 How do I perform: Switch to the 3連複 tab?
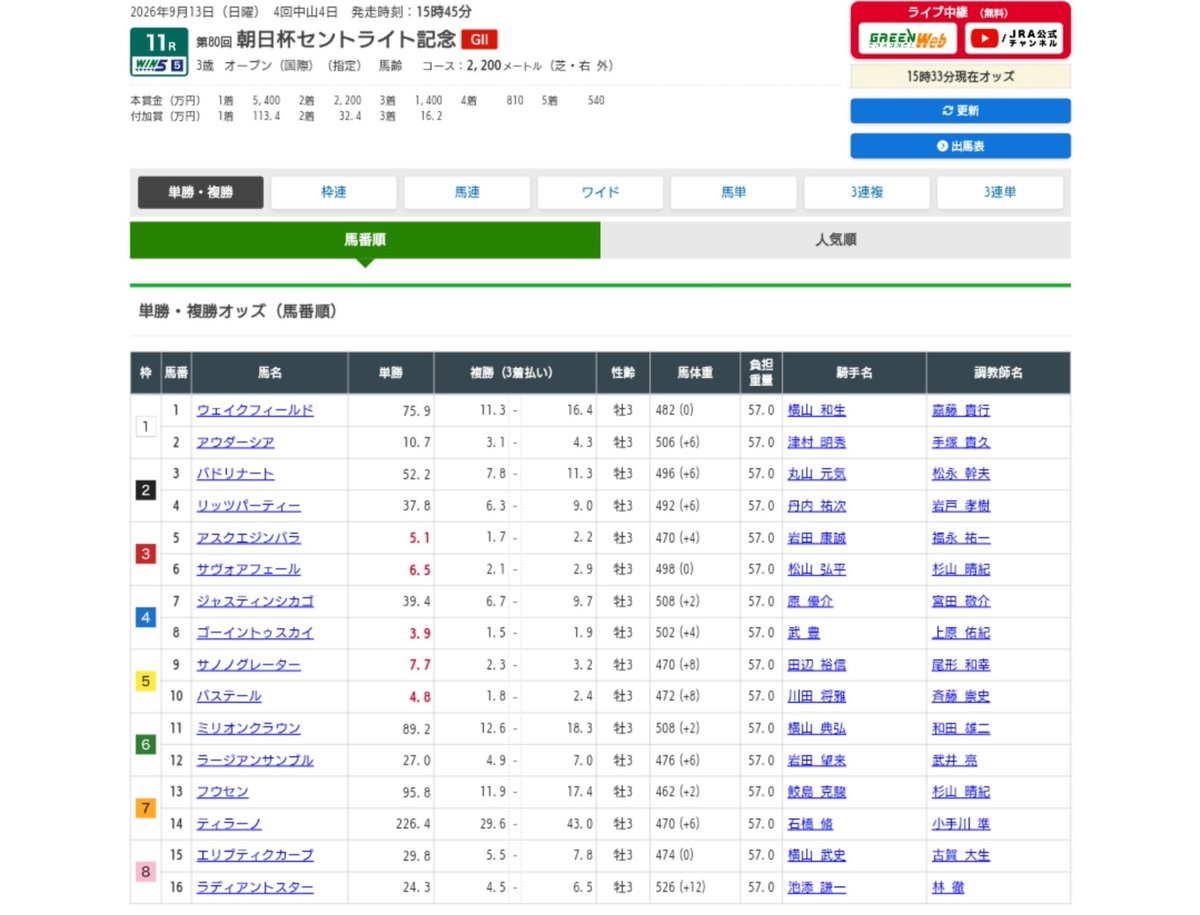click(867, 192)
